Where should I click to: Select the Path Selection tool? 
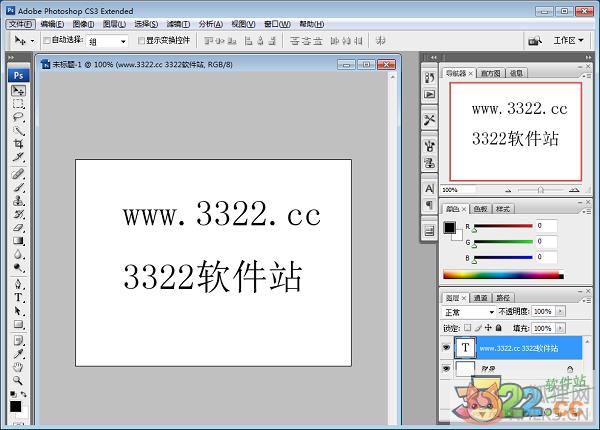tap(18, 311)
